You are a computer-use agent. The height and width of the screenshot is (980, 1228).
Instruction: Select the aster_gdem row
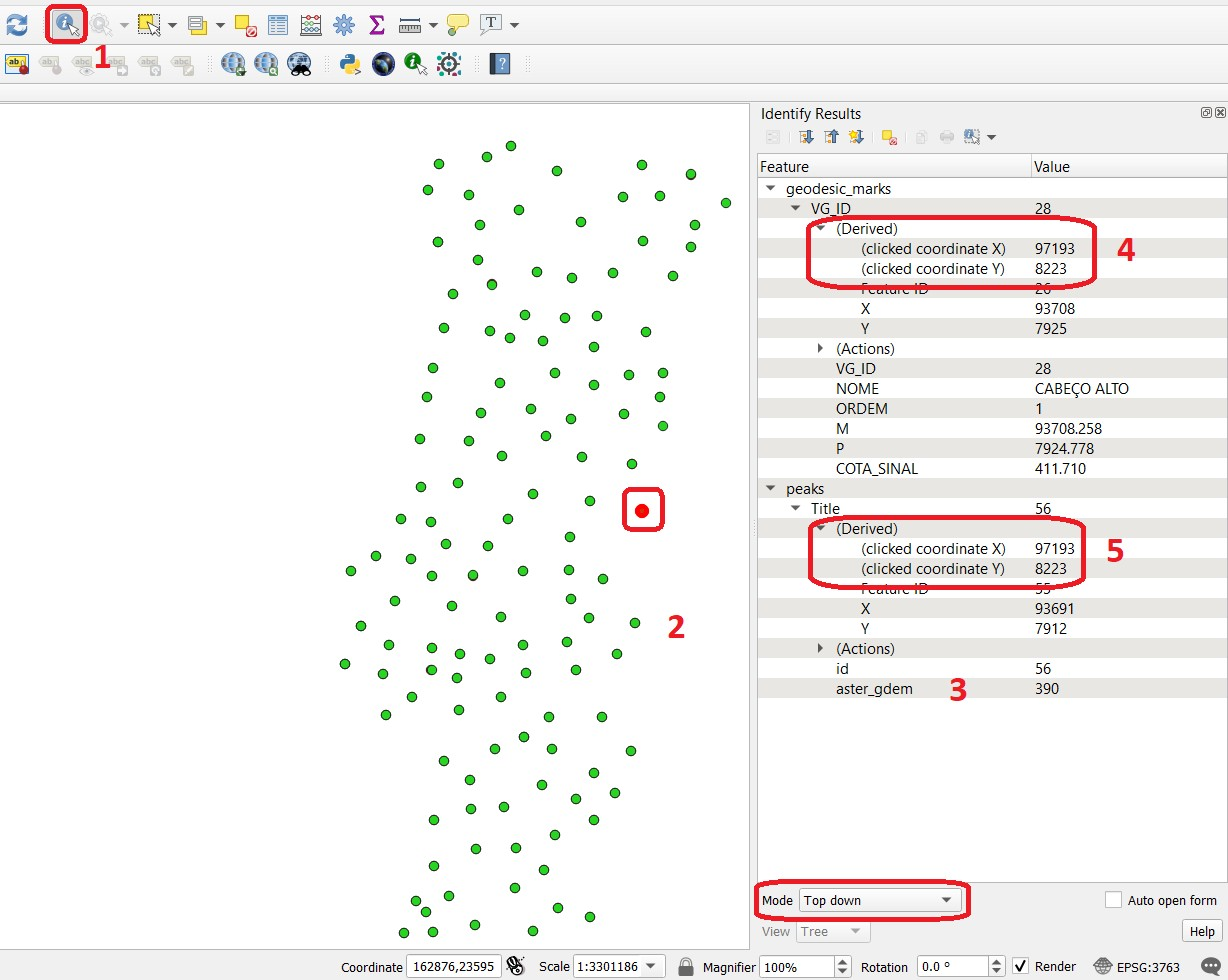(992, 688)
